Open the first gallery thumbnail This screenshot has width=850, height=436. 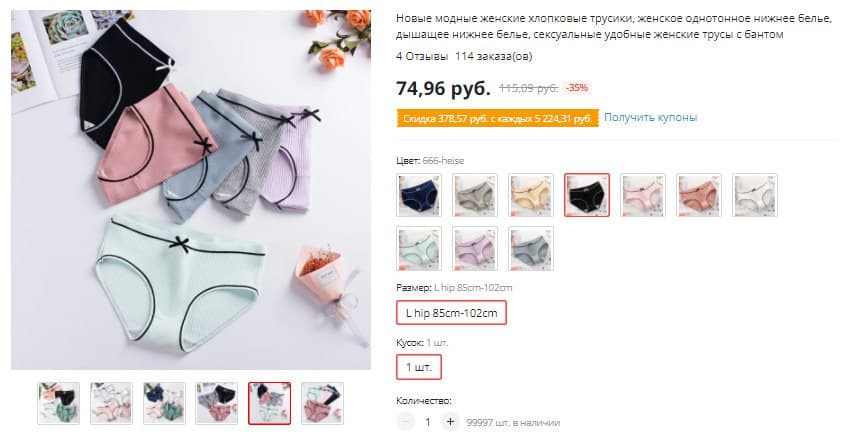59,403
